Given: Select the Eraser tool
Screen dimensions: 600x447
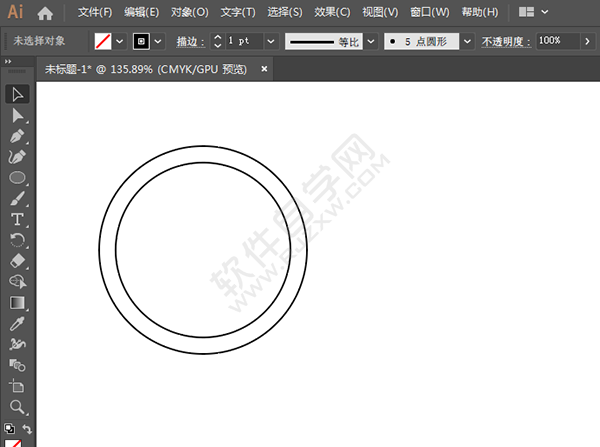Looking at the screenshot, I should coord(17,261).
